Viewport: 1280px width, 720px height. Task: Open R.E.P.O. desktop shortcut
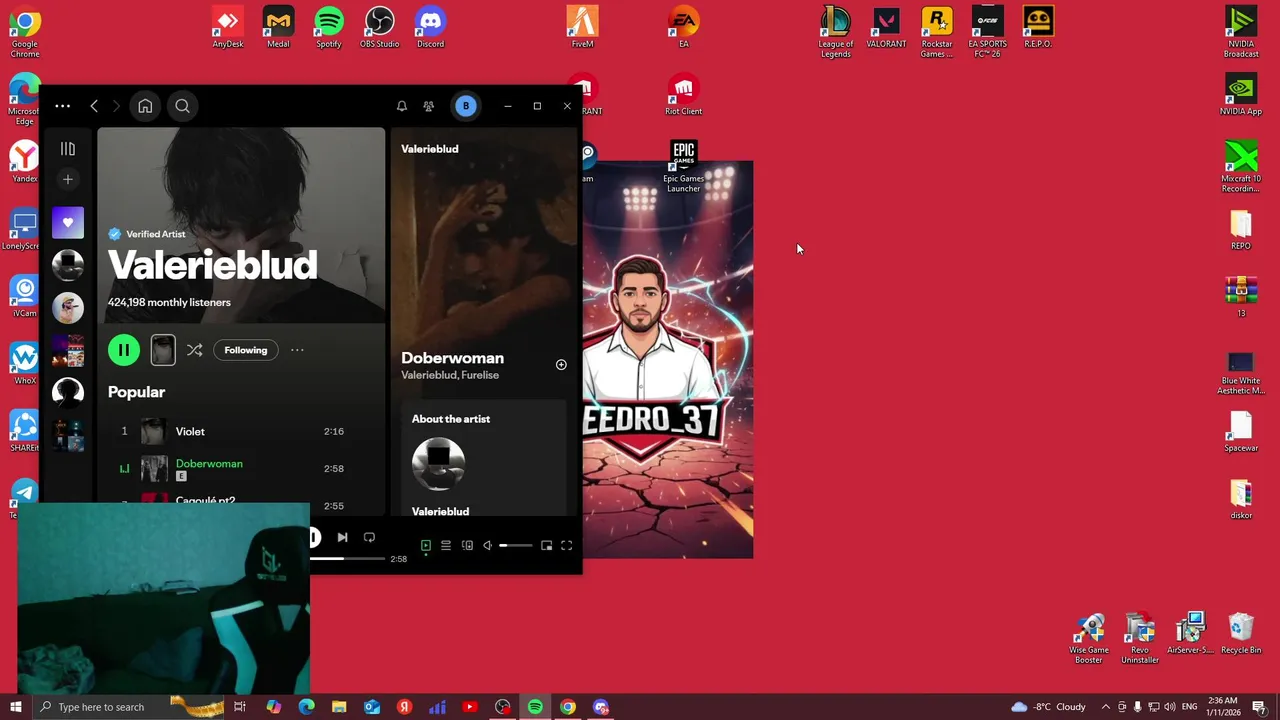[1038, 28]
